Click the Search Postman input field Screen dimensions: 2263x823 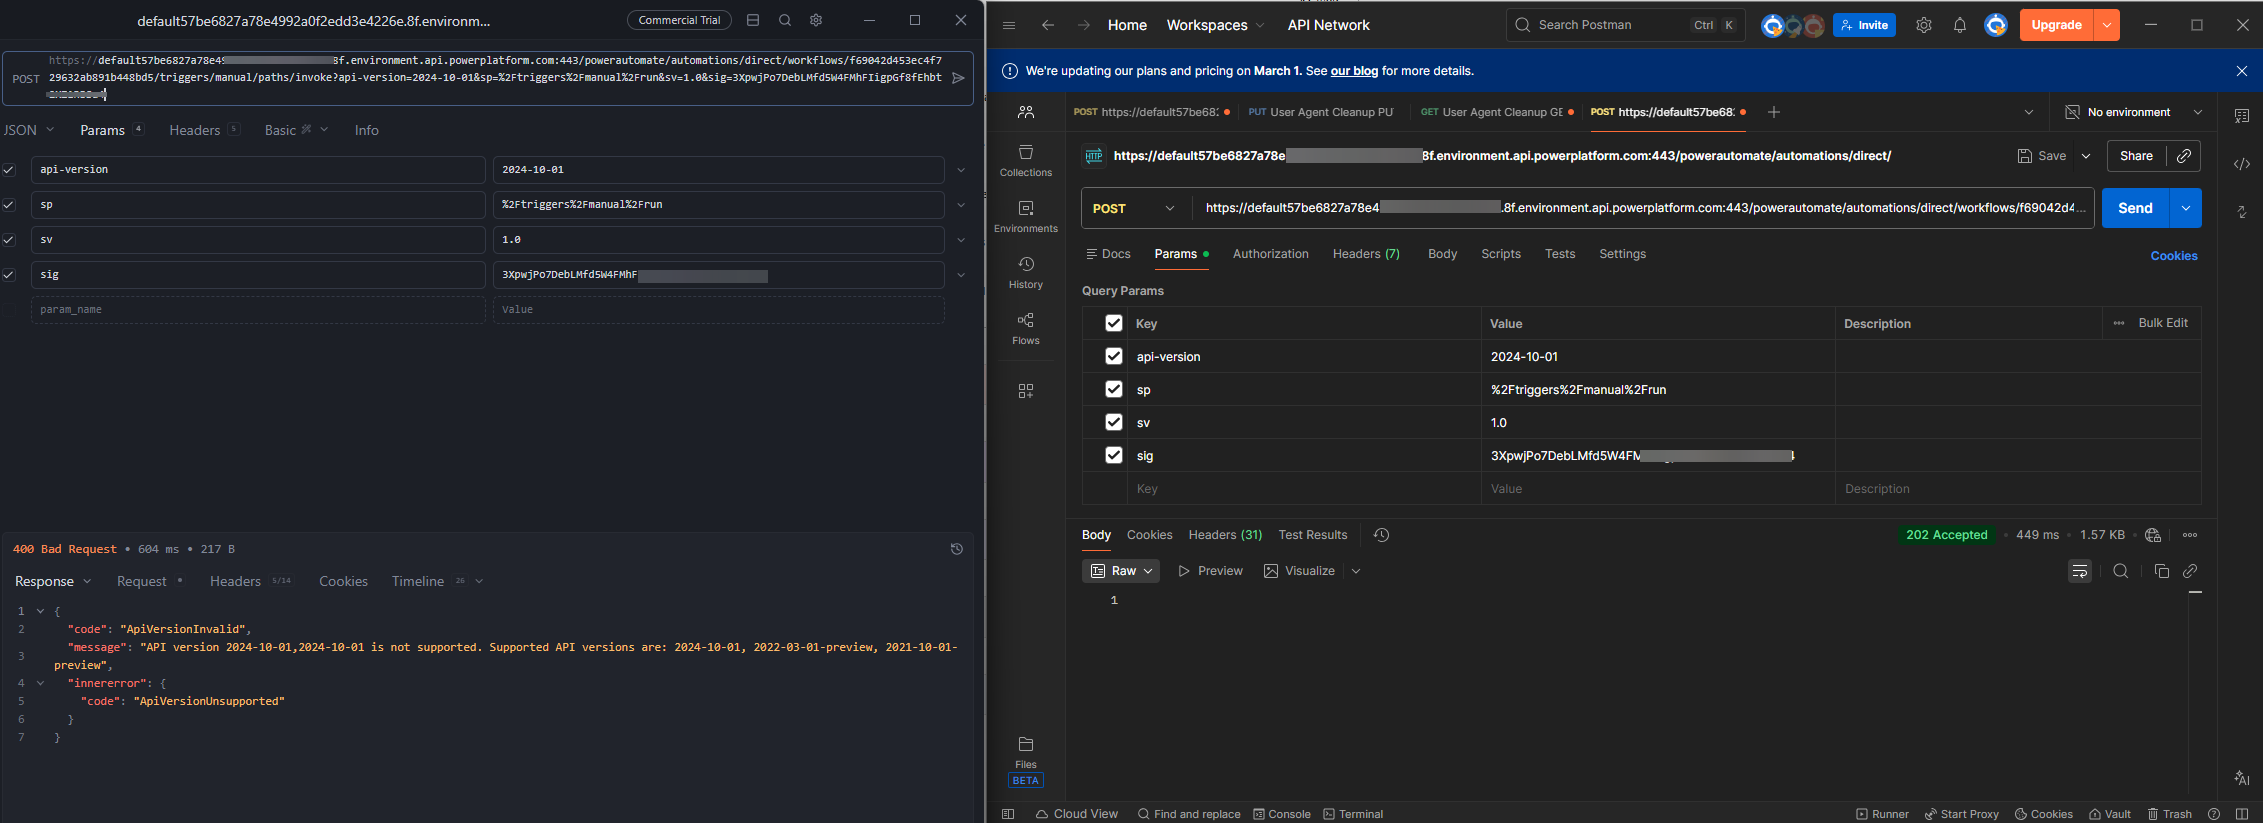click(x=1610, y=25)
